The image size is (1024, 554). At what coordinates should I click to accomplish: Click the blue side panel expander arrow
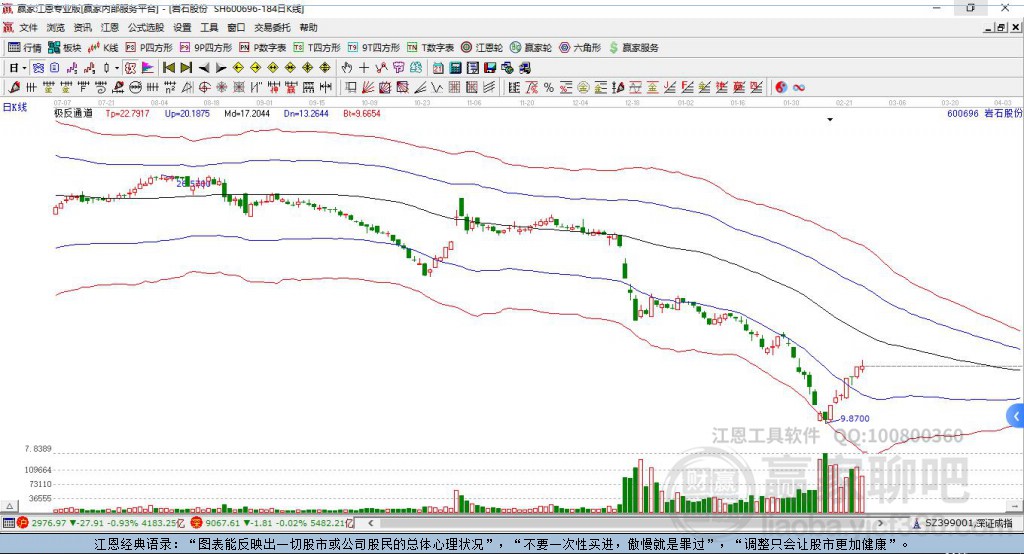(x=1016, y=416)
